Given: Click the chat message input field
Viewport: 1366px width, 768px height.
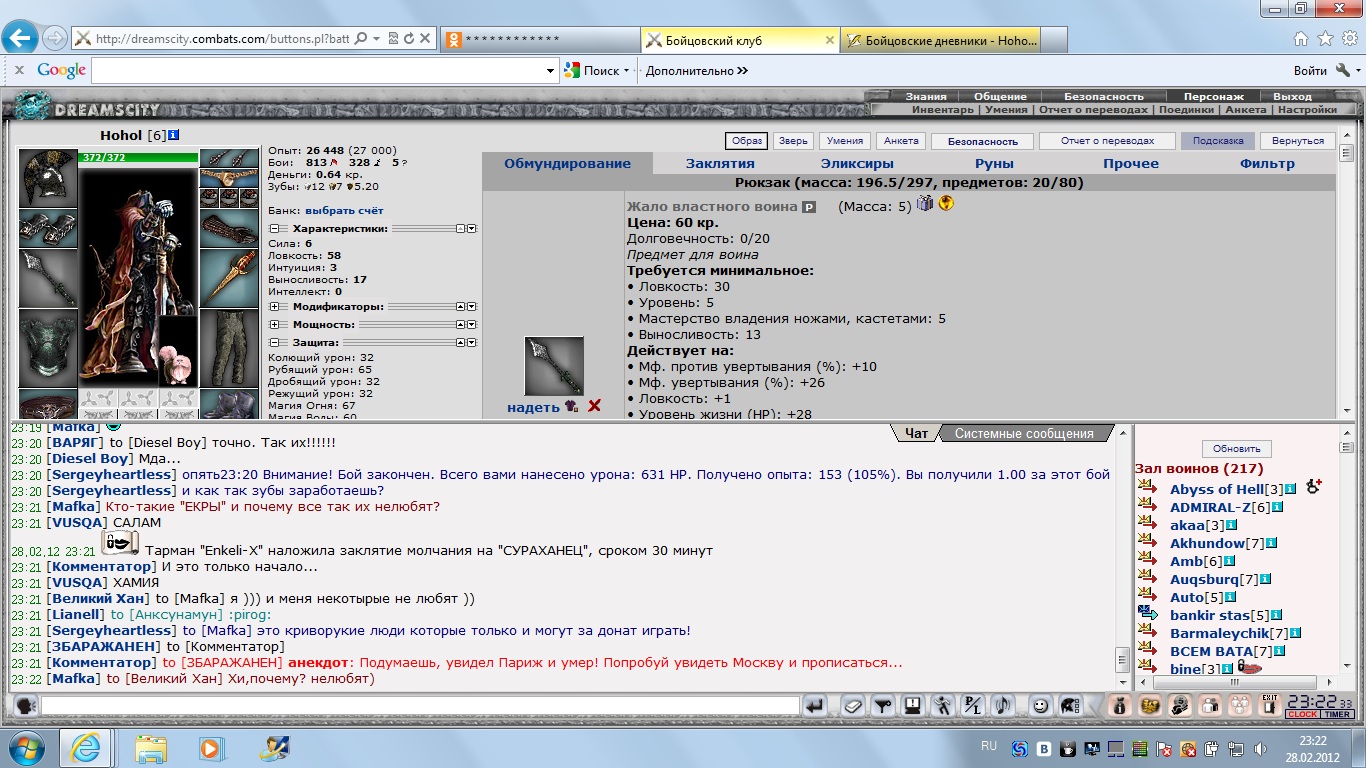Looking at the screenshot, I should point(420,706).
